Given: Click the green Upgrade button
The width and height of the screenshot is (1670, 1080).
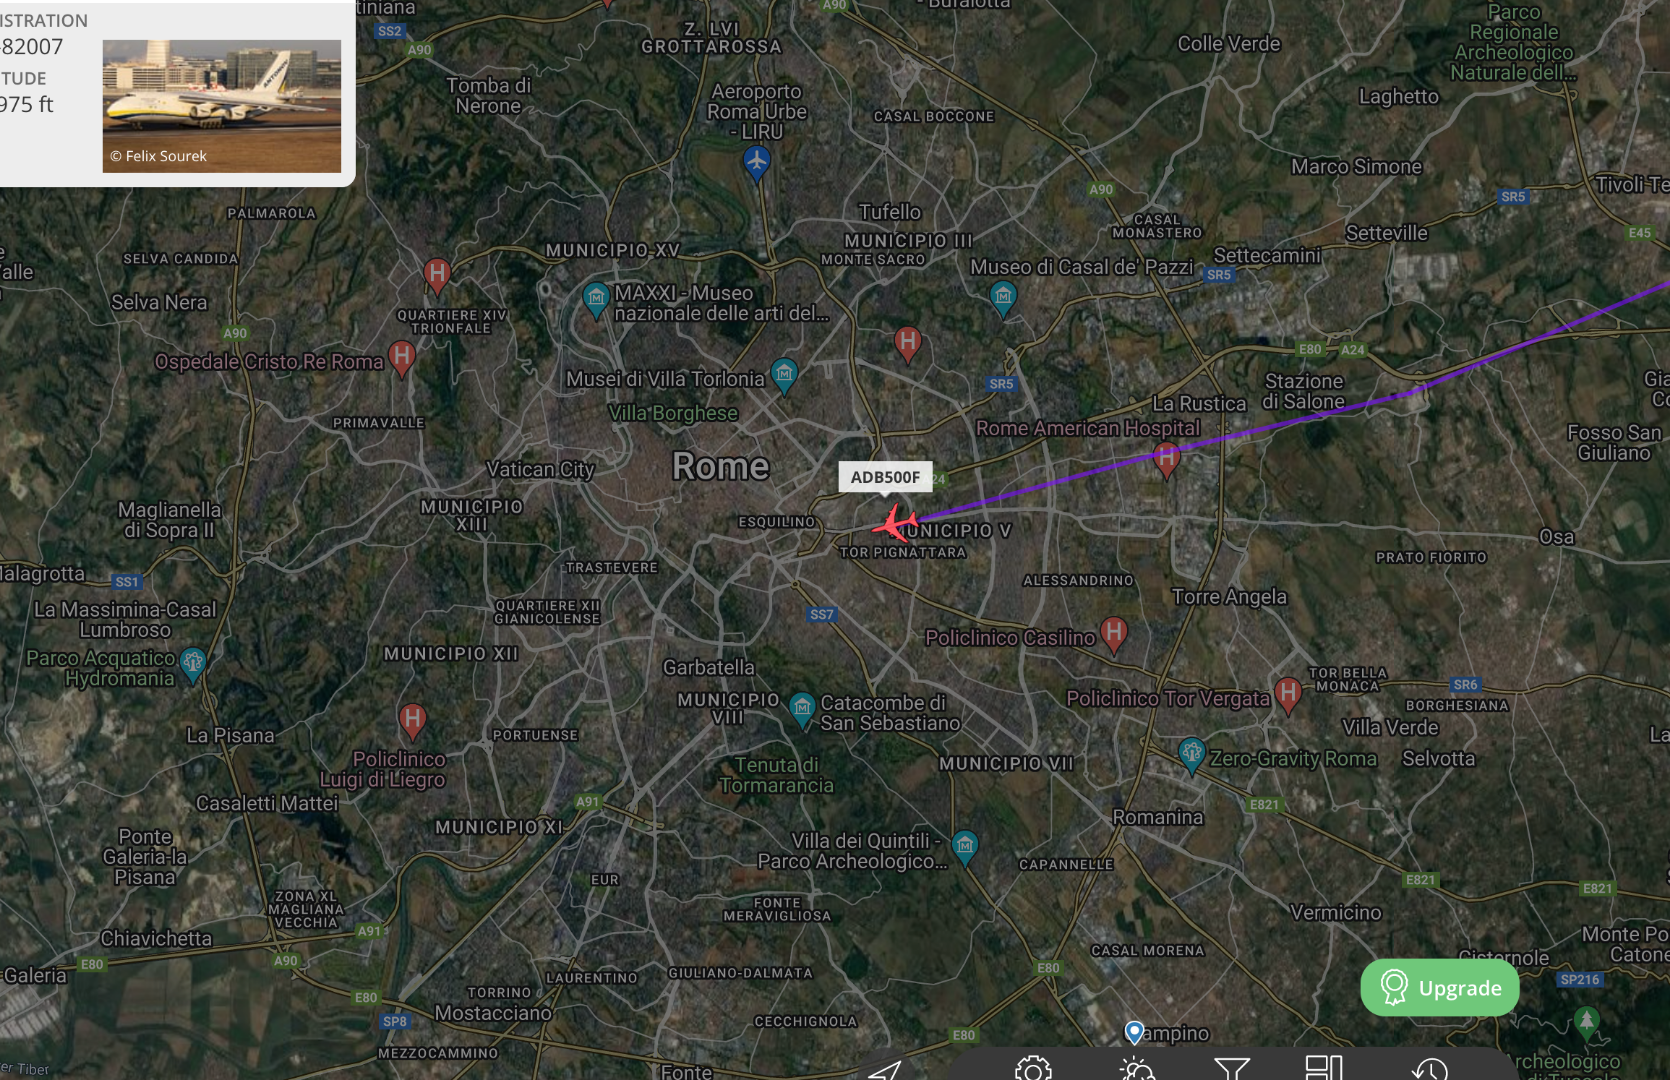Looking at the screenshot, I should (1439, 988).
